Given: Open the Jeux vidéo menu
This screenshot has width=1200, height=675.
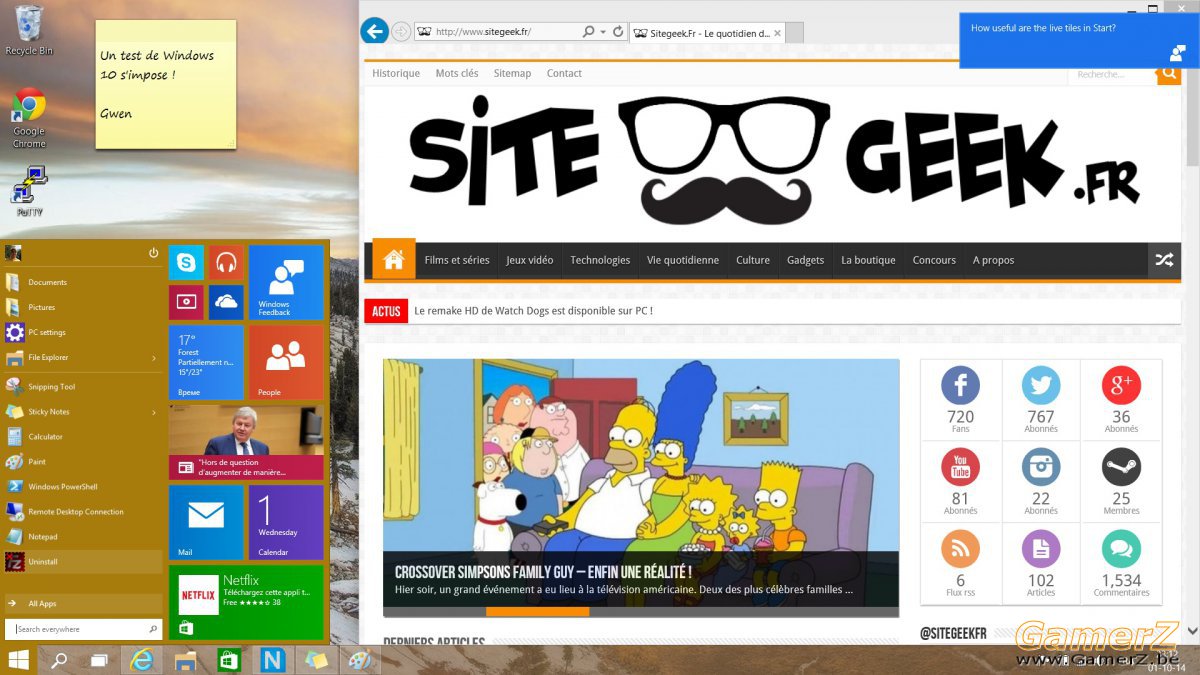Looking at the screenshot, I should point(530,260).
